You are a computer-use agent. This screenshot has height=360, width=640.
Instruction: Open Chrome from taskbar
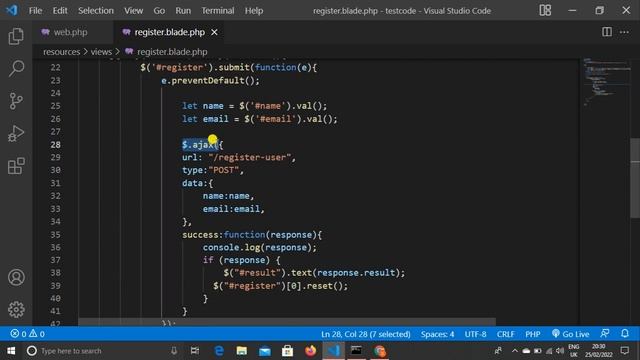click(380, 351)
